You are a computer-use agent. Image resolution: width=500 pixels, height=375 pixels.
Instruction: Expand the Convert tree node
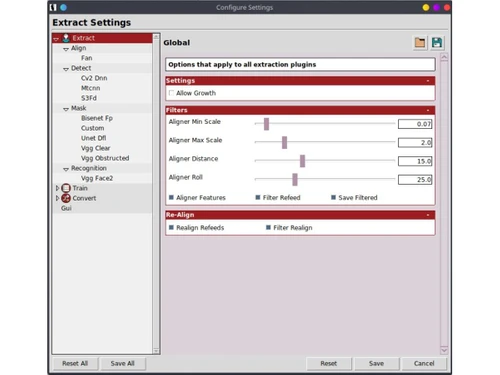point(57,198)
